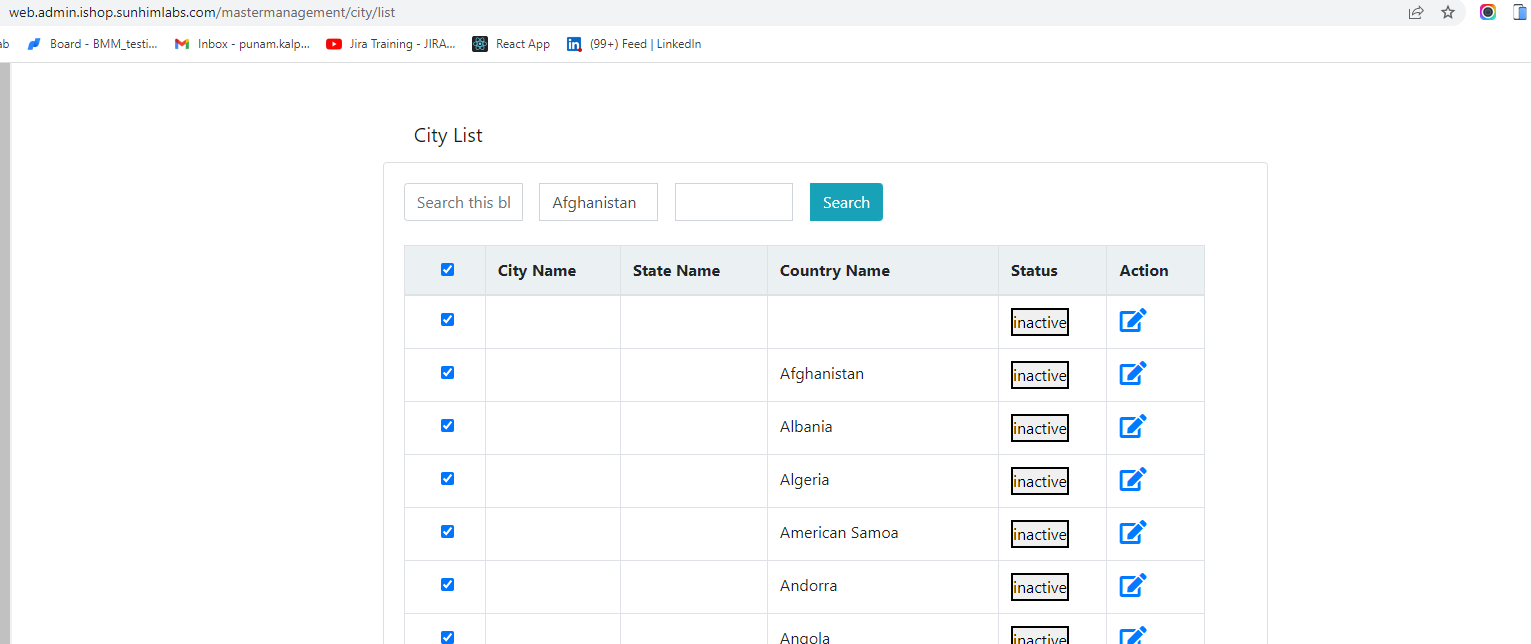1531x644 pixels.
Task: Open edit icon for American Samoa row
Action: [x=1133, y=533]
